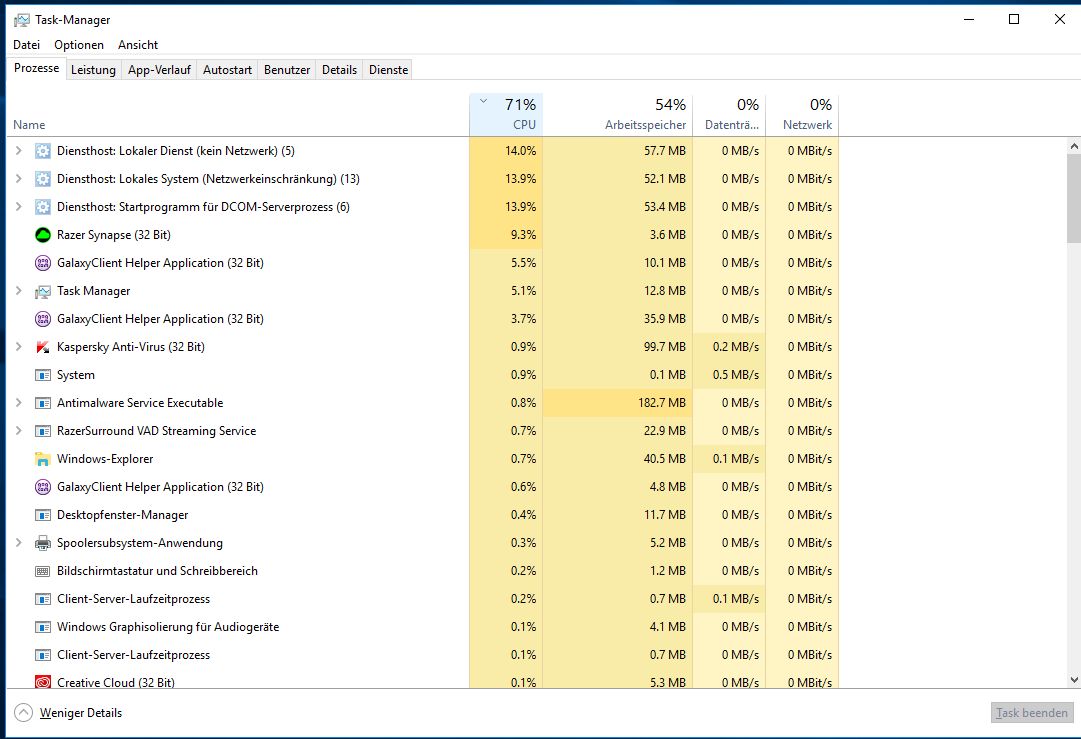Expand RazerSurround VAD Streaming Service row
The width and height of the screenshot is (1081, 739).
coord(19,431)
